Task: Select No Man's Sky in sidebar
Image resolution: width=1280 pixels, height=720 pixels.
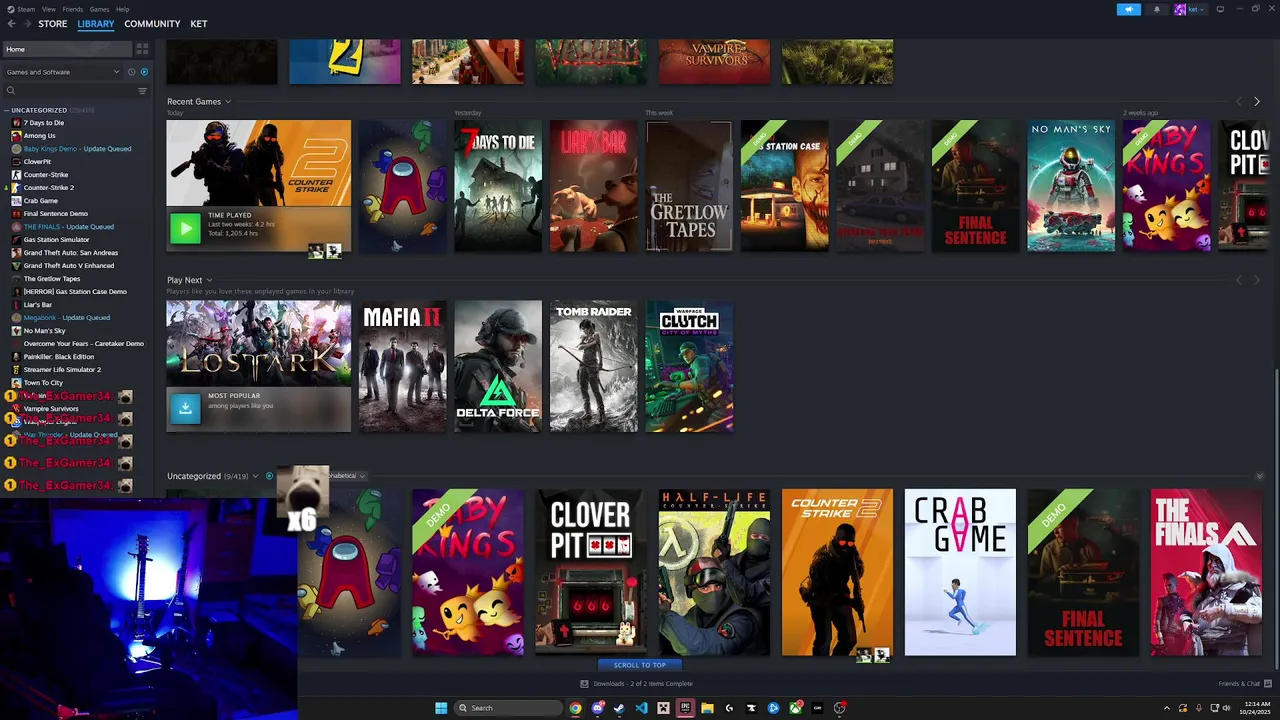Action: [x=44, y=331]
